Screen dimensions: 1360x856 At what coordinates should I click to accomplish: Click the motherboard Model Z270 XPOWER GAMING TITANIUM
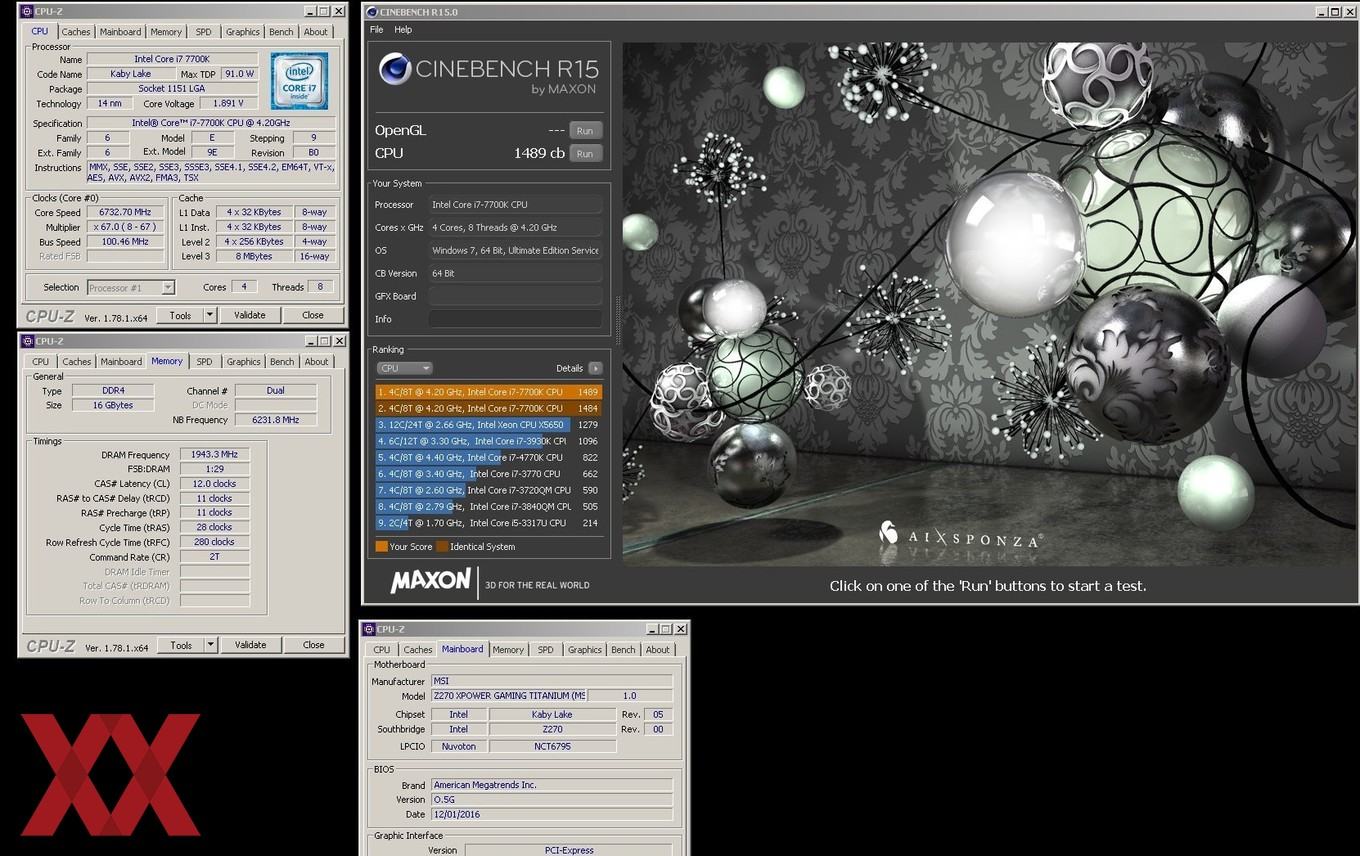coord(508,696)
